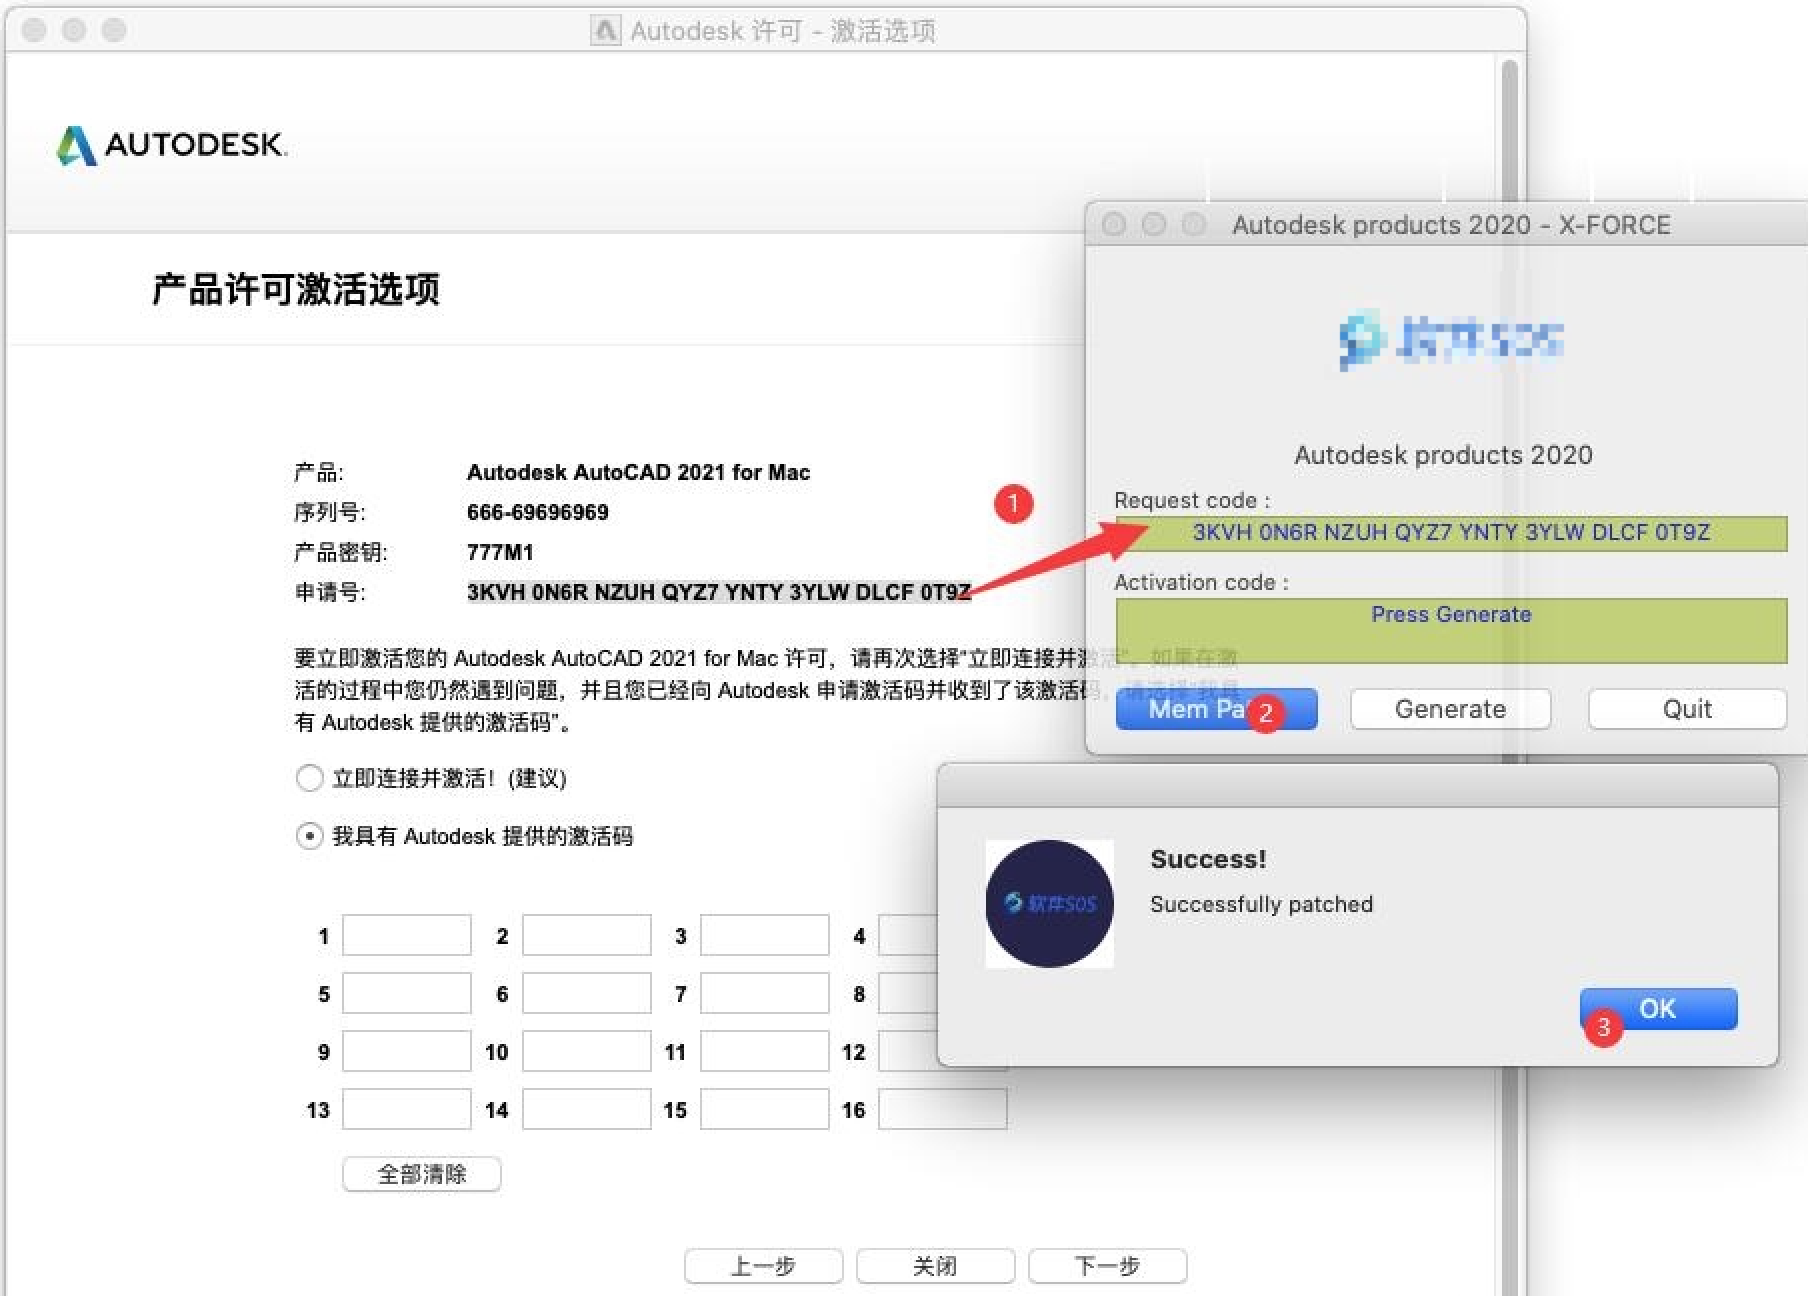1808x1296 pixels.
Task: Click activation code input field 1
Action: [x=407, y=936]
